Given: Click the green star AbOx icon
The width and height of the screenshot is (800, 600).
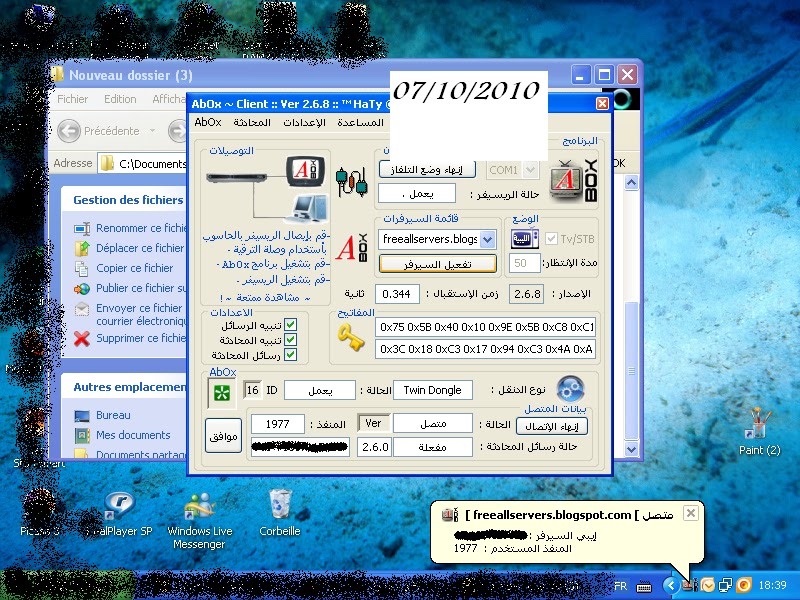Looking at the screenshot, I should point(222,393).
